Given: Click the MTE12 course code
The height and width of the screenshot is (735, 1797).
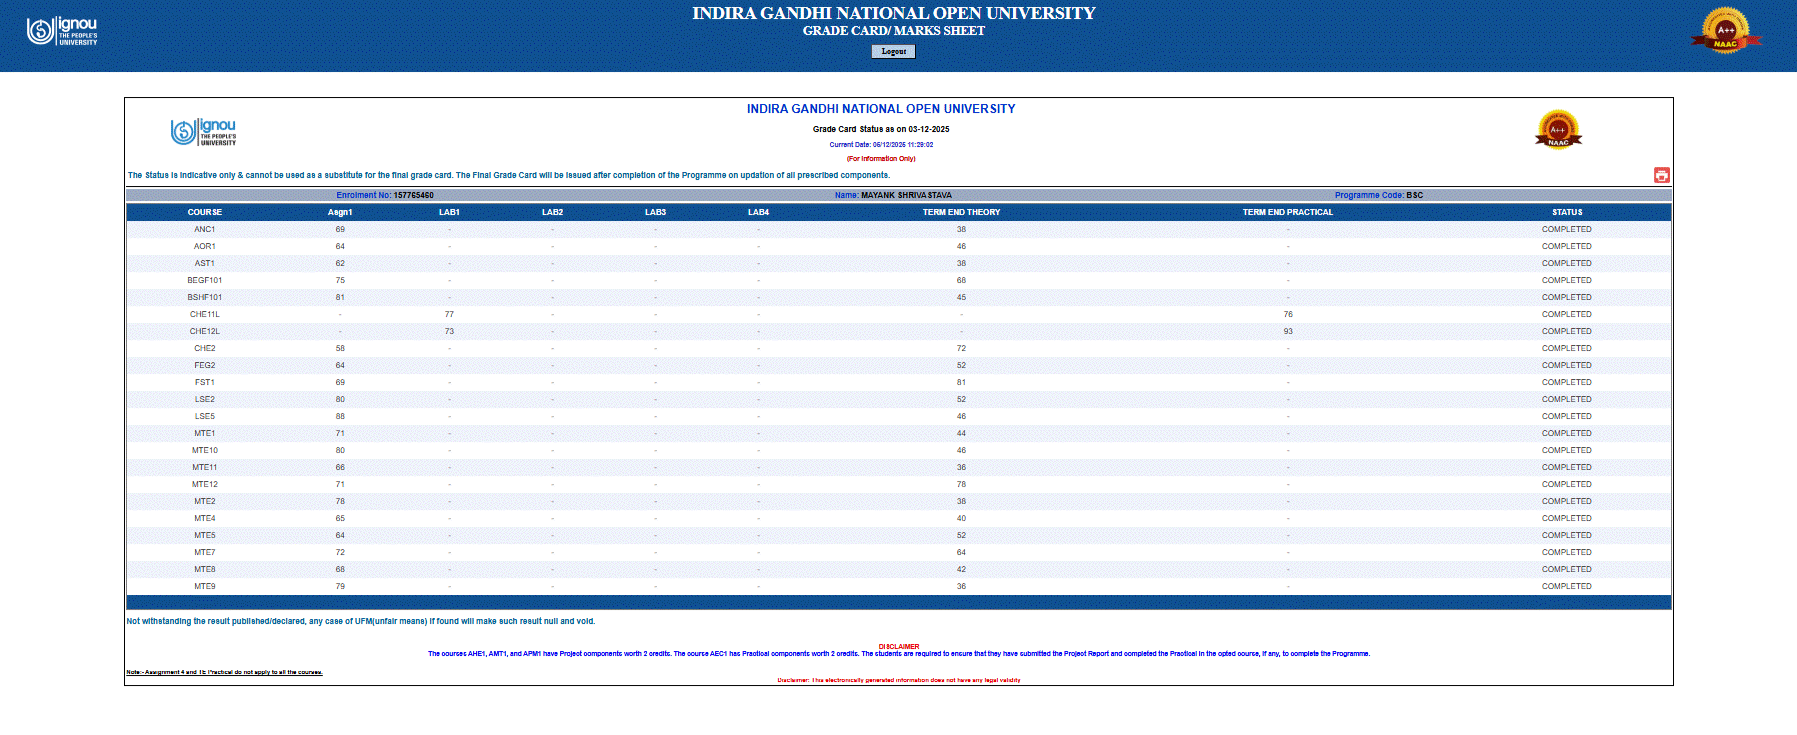Looking at the screenshot, I should click(x=205, y=484).
